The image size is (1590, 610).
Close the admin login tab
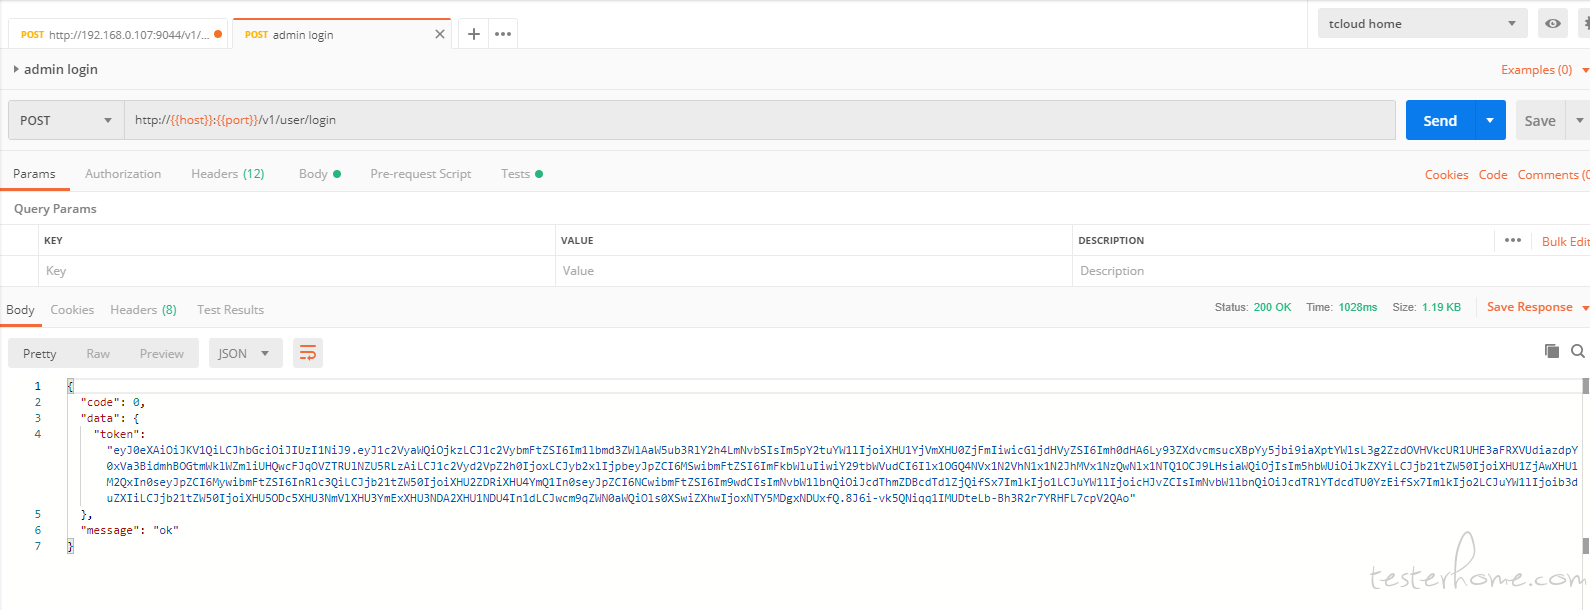440,34
